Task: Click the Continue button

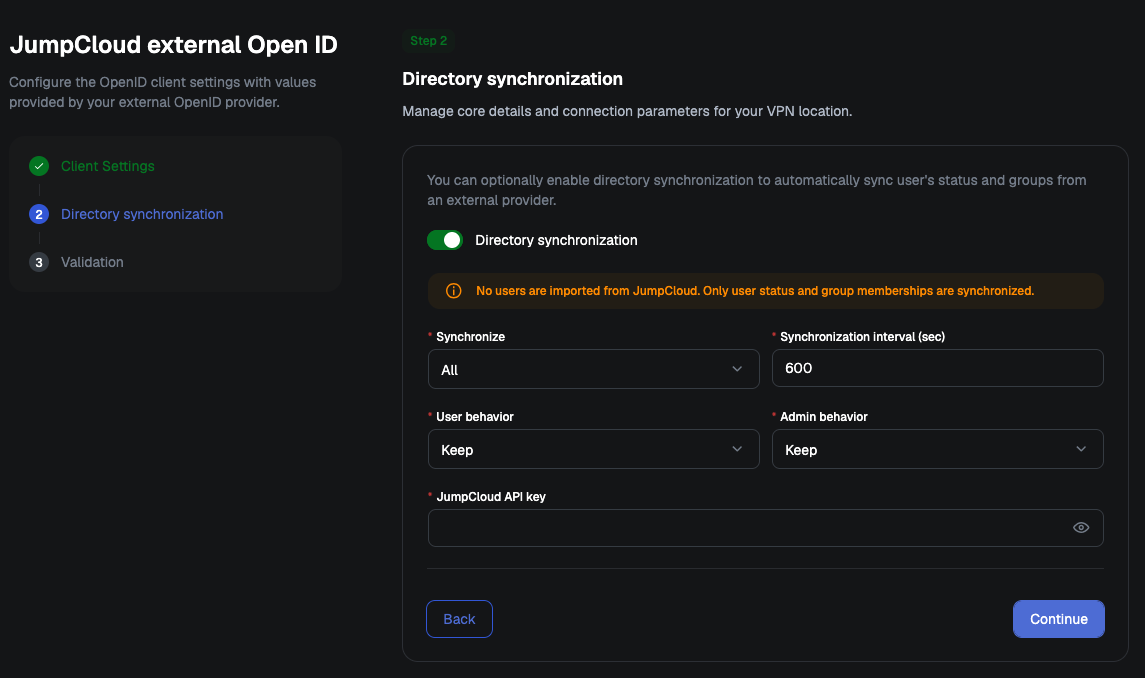Action: click(1058, 619)
